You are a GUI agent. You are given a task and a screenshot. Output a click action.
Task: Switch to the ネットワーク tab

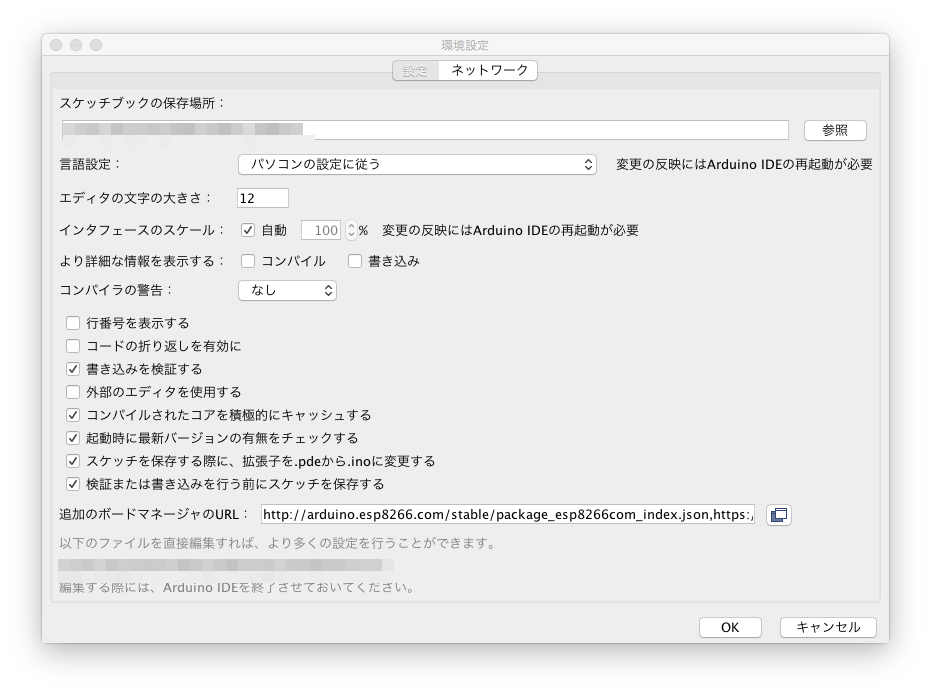[489, 70]
